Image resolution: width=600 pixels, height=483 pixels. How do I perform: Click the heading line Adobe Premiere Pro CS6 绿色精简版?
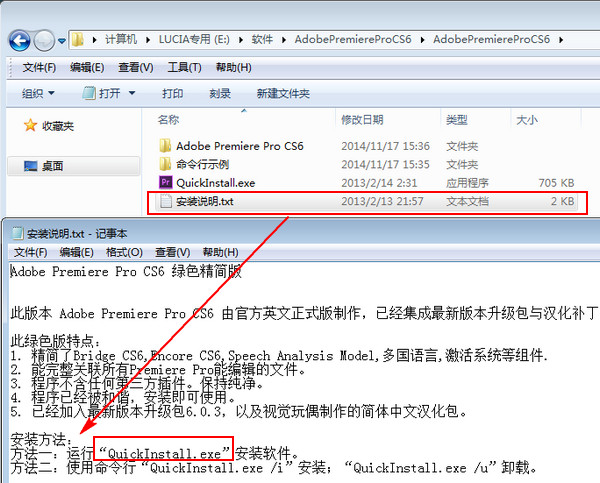point(126,271)
